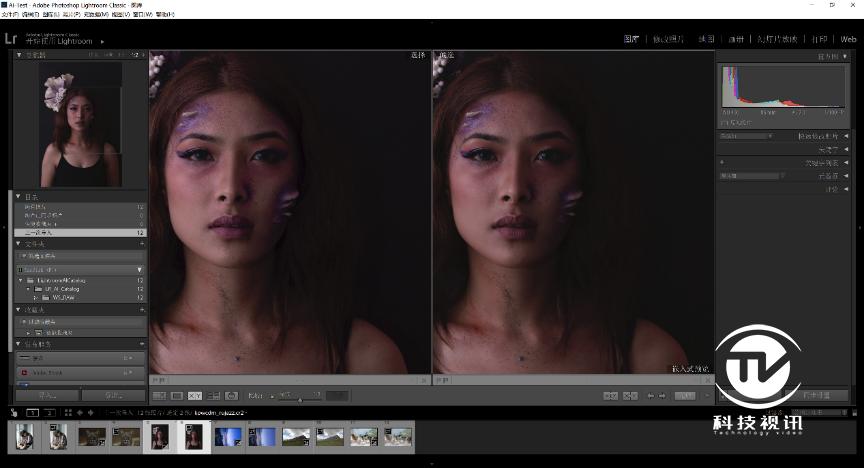Viewport: 864px width, 468px height.
Task: Toggle second window display button 2
Action: 48,412
